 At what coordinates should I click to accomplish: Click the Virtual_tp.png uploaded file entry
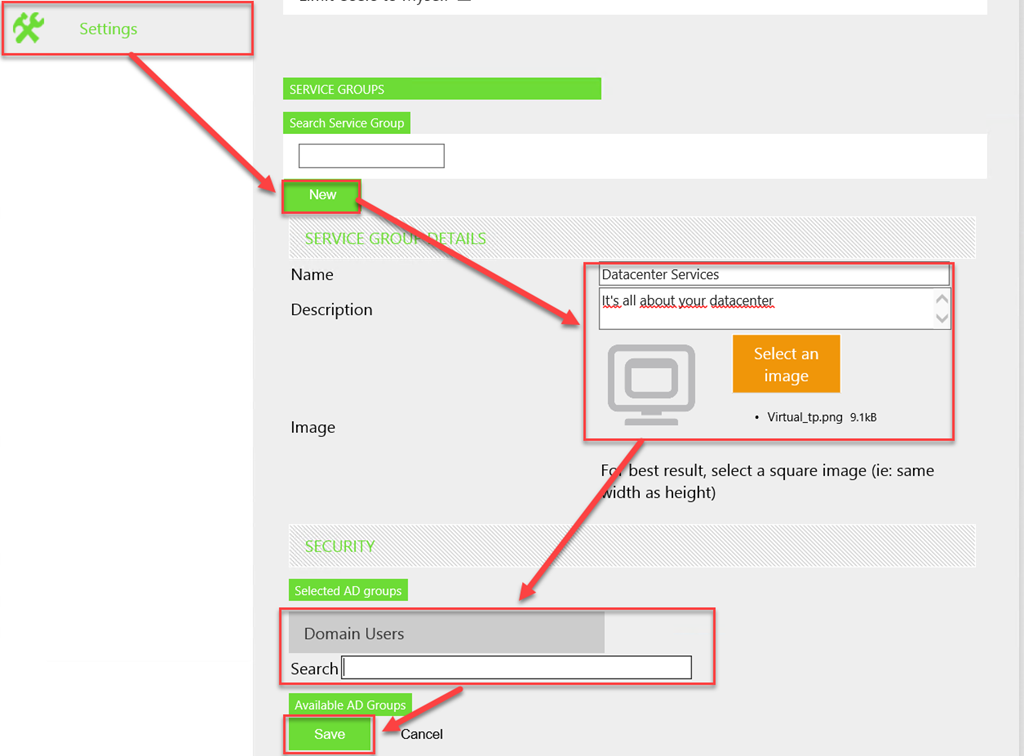806,418
